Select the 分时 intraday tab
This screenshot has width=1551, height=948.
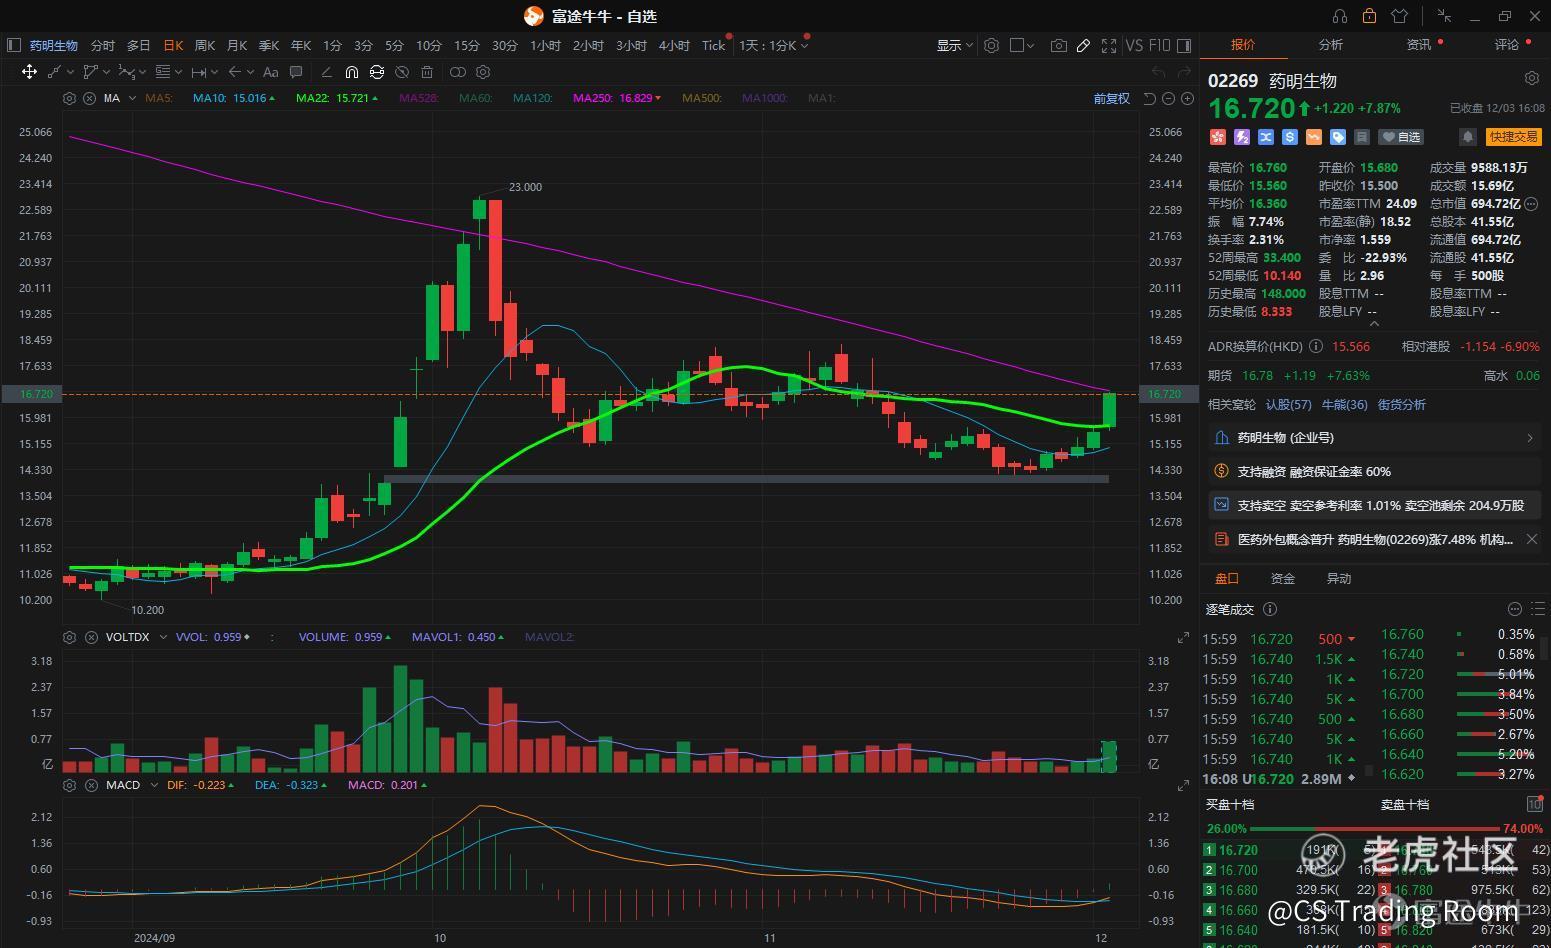click(x=103, y=45)
